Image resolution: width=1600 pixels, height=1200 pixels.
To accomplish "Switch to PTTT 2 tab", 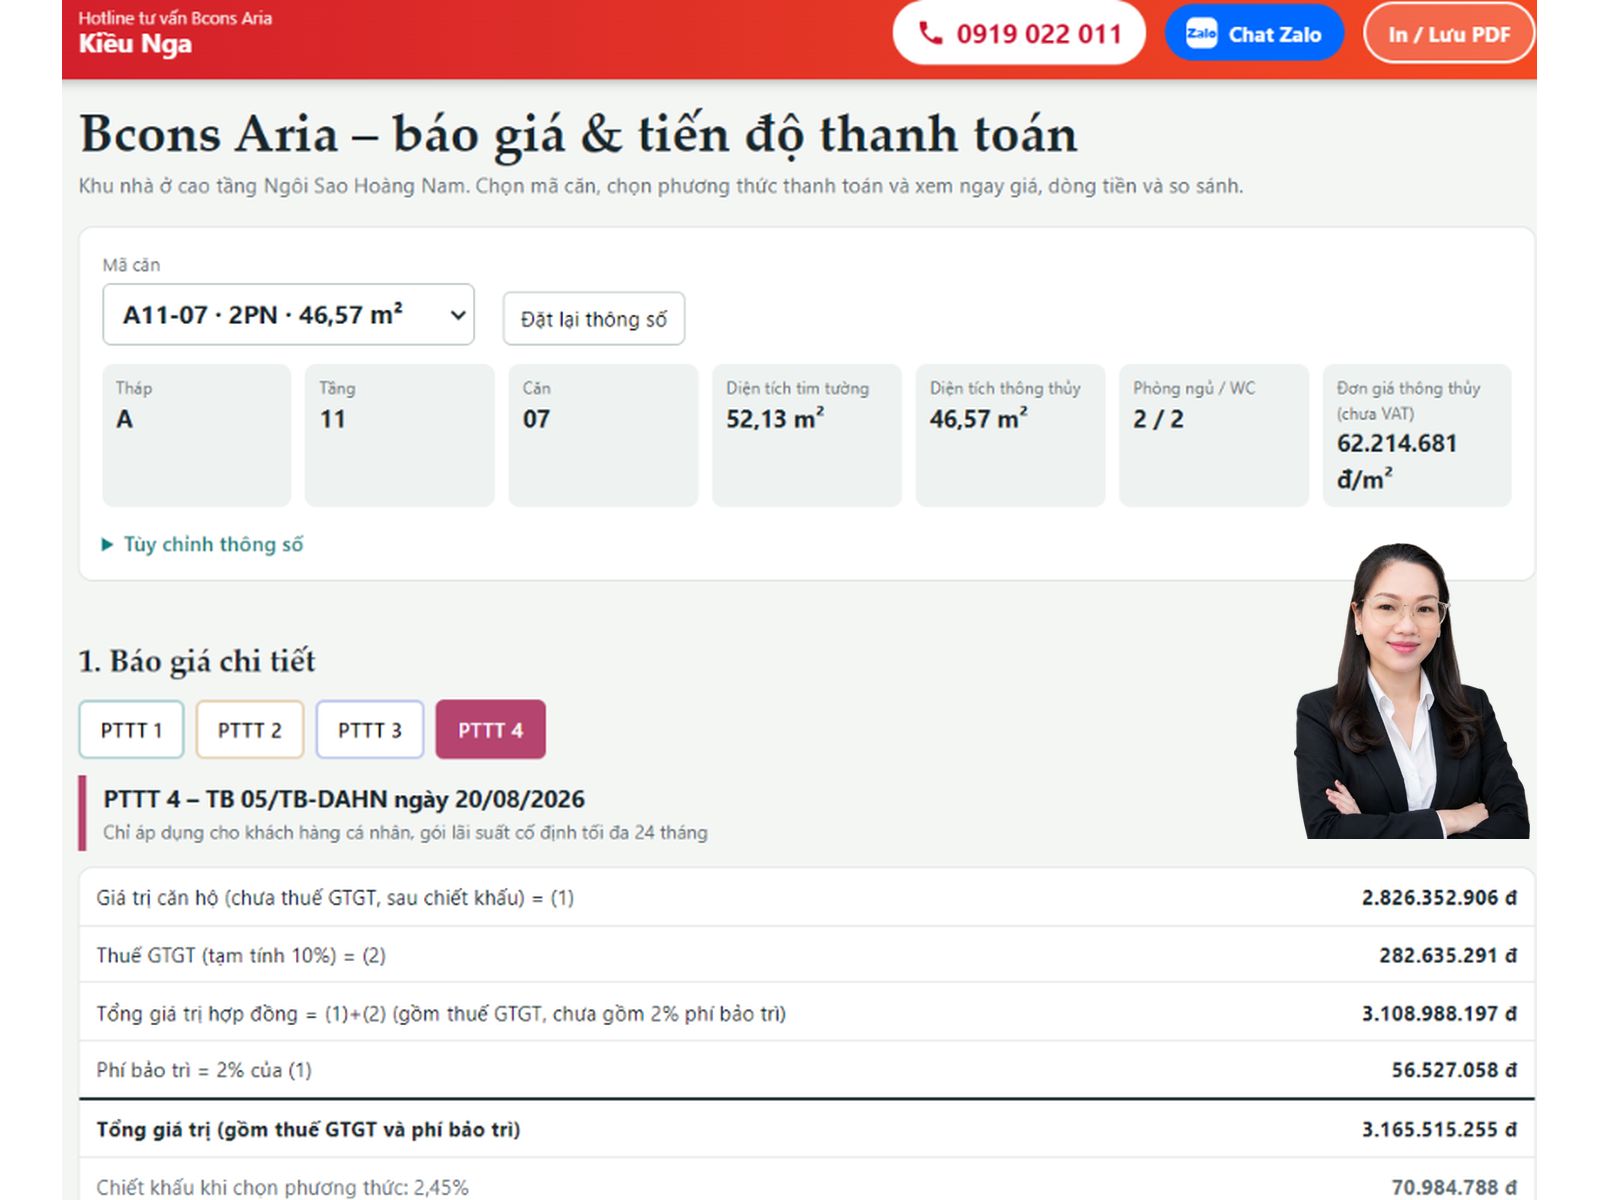I will (x=250, y=730).
